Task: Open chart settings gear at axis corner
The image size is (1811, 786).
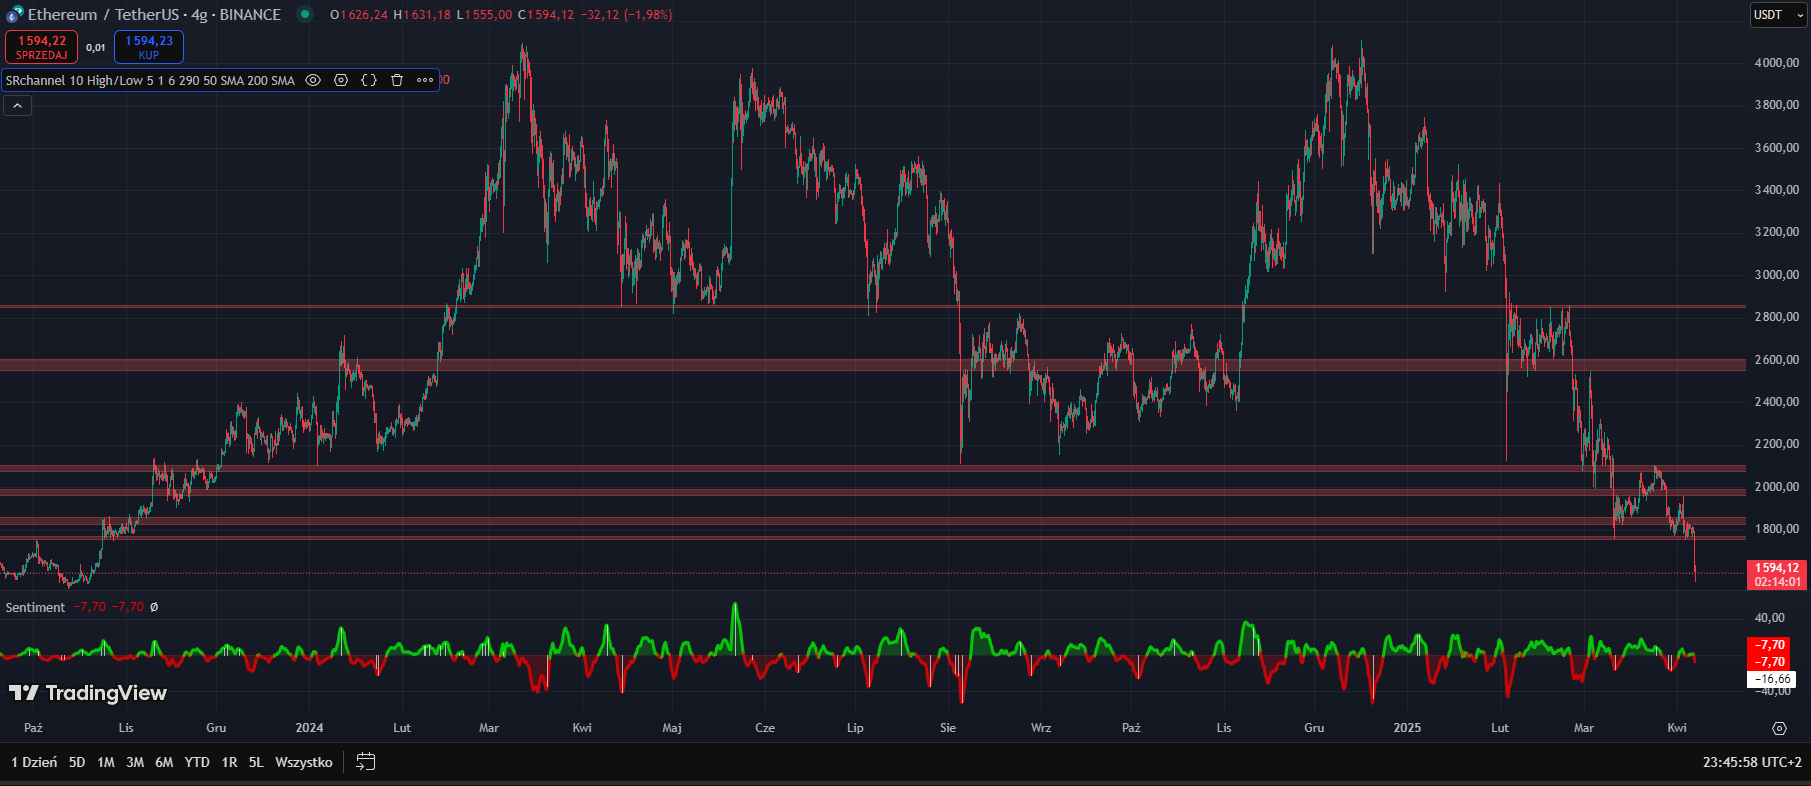Action: (1779, 728)
